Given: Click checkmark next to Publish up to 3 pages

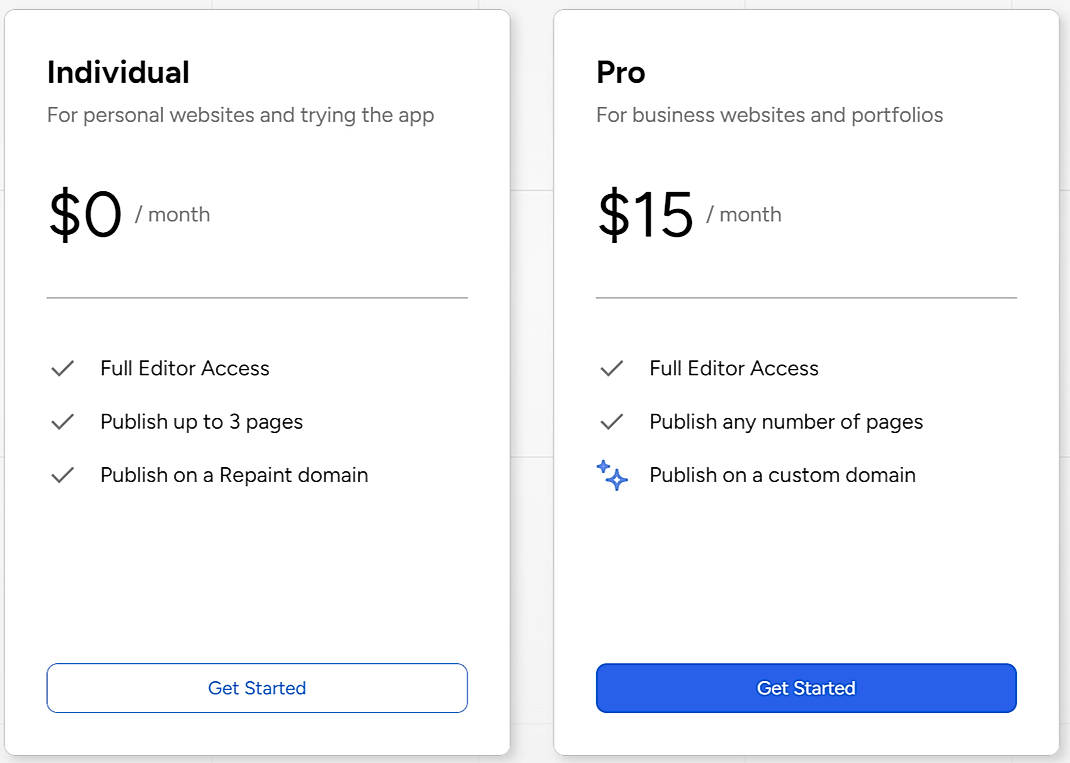Looking at the screenshot, I should coord(62,422).
